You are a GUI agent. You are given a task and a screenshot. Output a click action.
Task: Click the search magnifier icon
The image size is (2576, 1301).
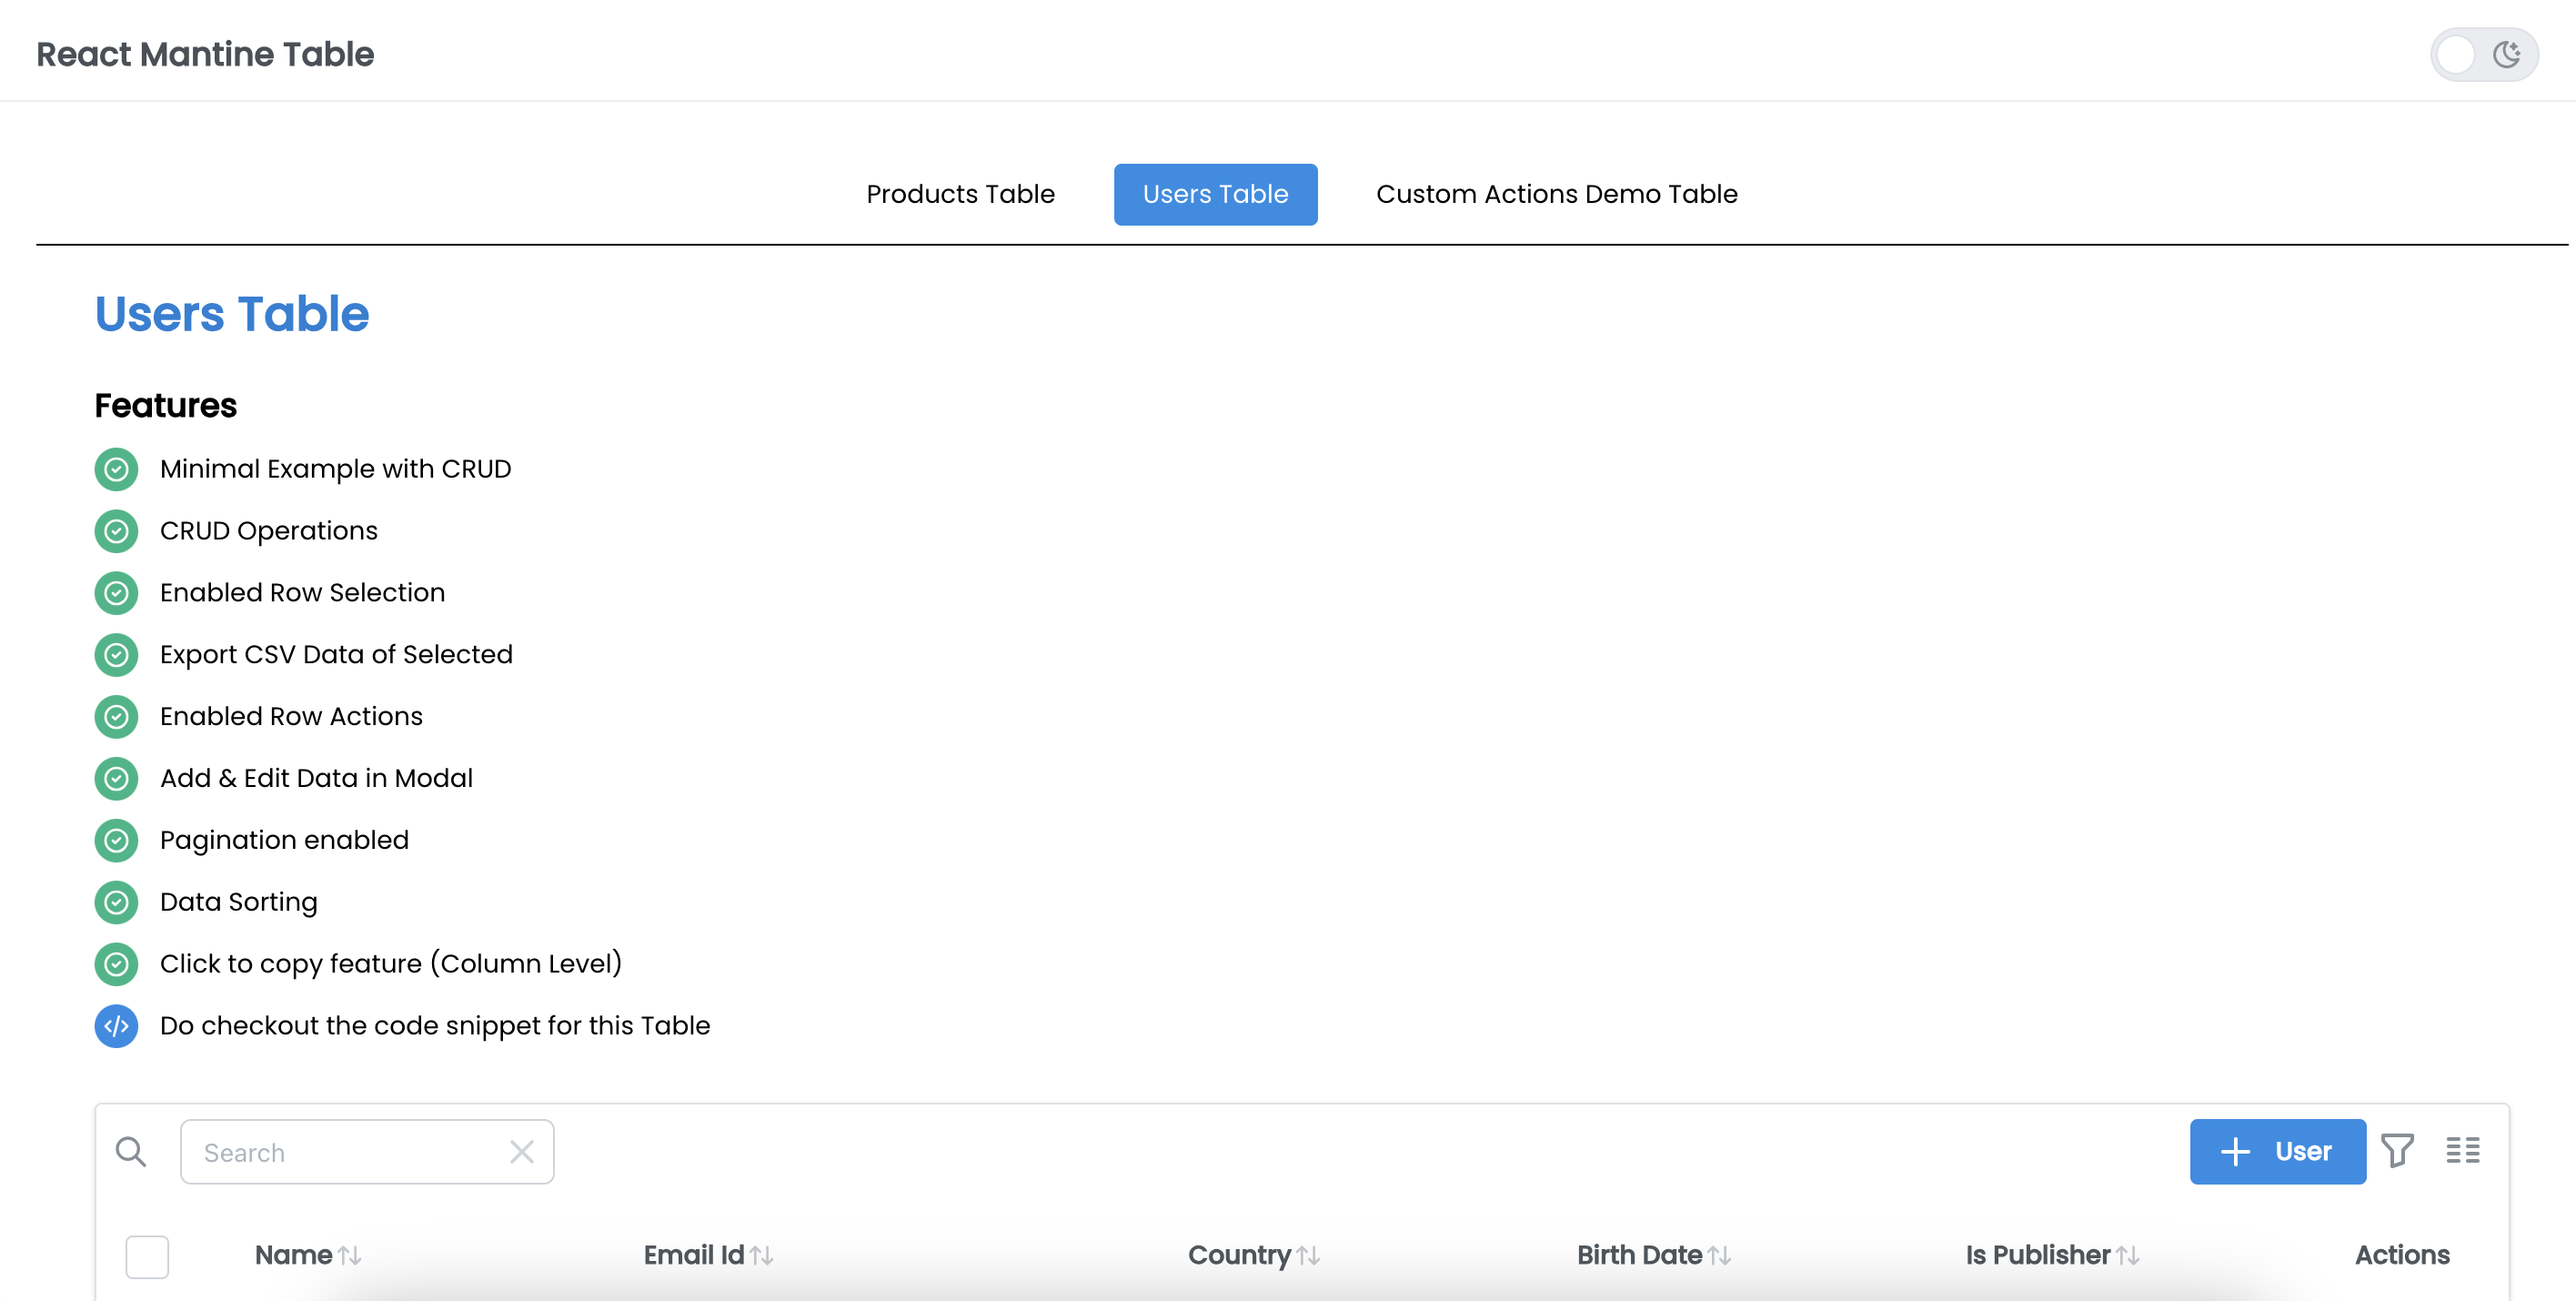point(131,1152)
